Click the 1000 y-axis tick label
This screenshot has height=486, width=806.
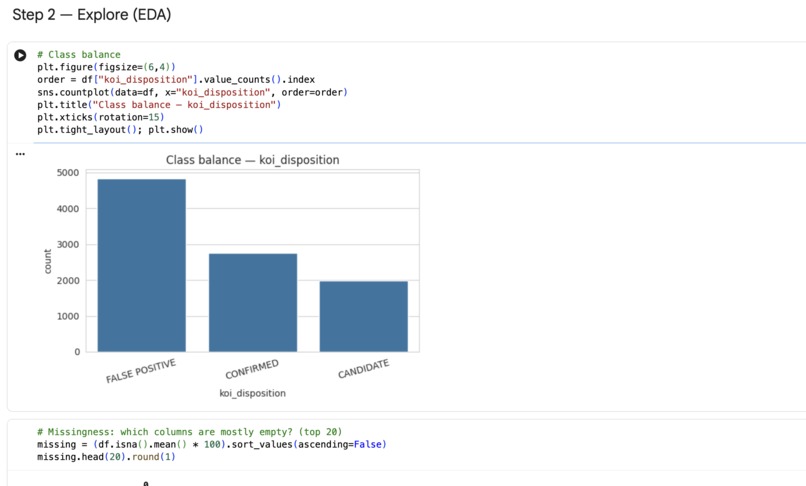tap(68, 316)
